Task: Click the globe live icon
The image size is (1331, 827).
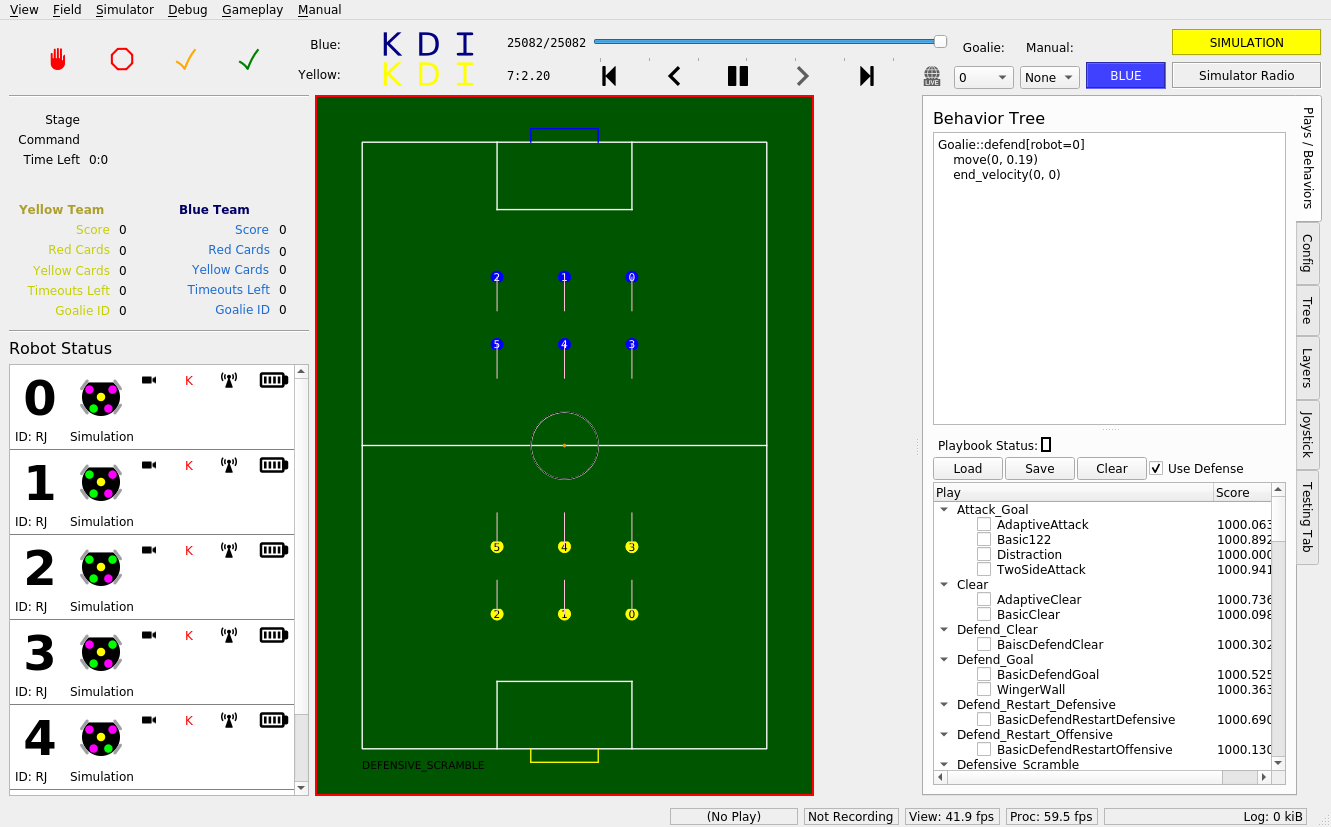Action: [932, 77]
